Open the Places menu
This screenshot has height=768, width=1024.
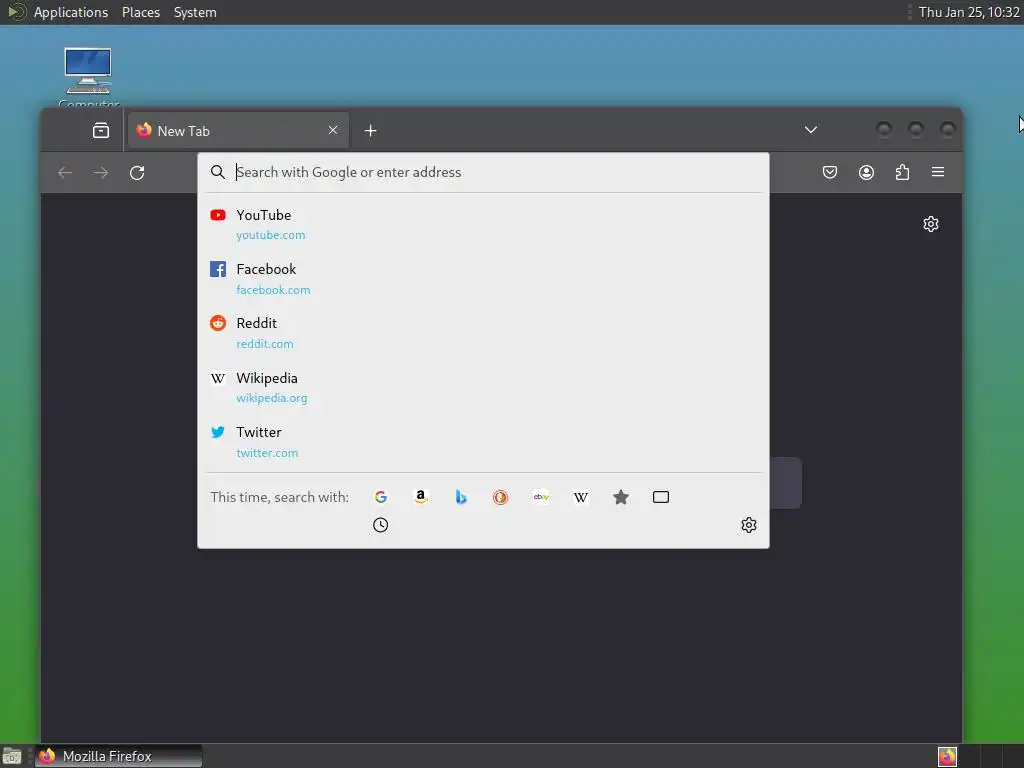pyautogui.click(x=140, y=12)
